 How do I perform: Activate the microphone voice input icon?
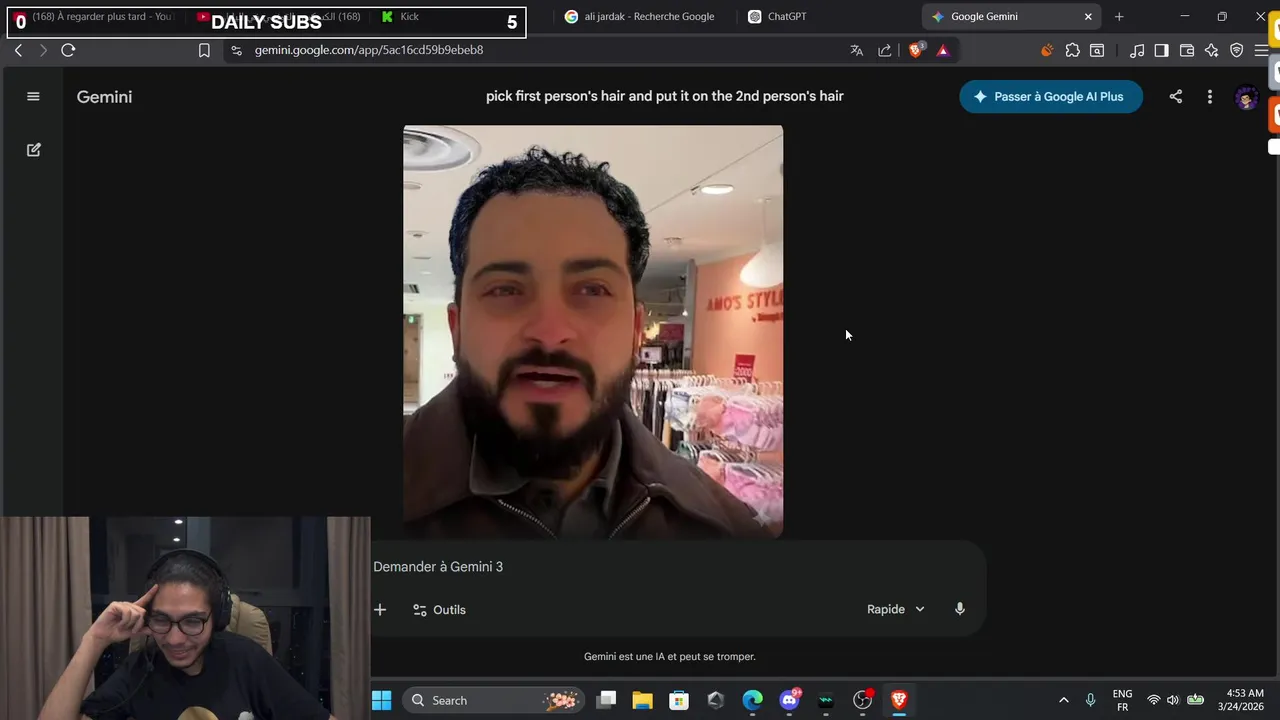[960, 609]
